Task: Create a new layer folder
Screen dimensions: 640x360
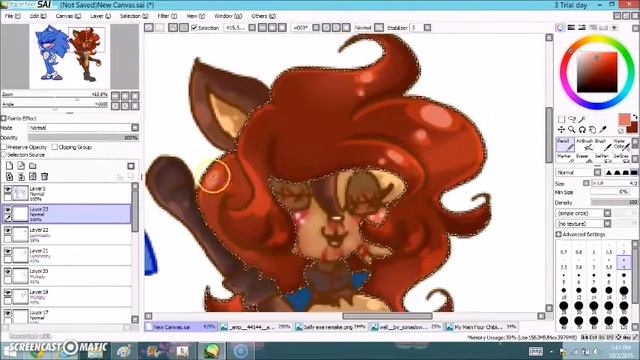Action: click(x=33, y=166)
